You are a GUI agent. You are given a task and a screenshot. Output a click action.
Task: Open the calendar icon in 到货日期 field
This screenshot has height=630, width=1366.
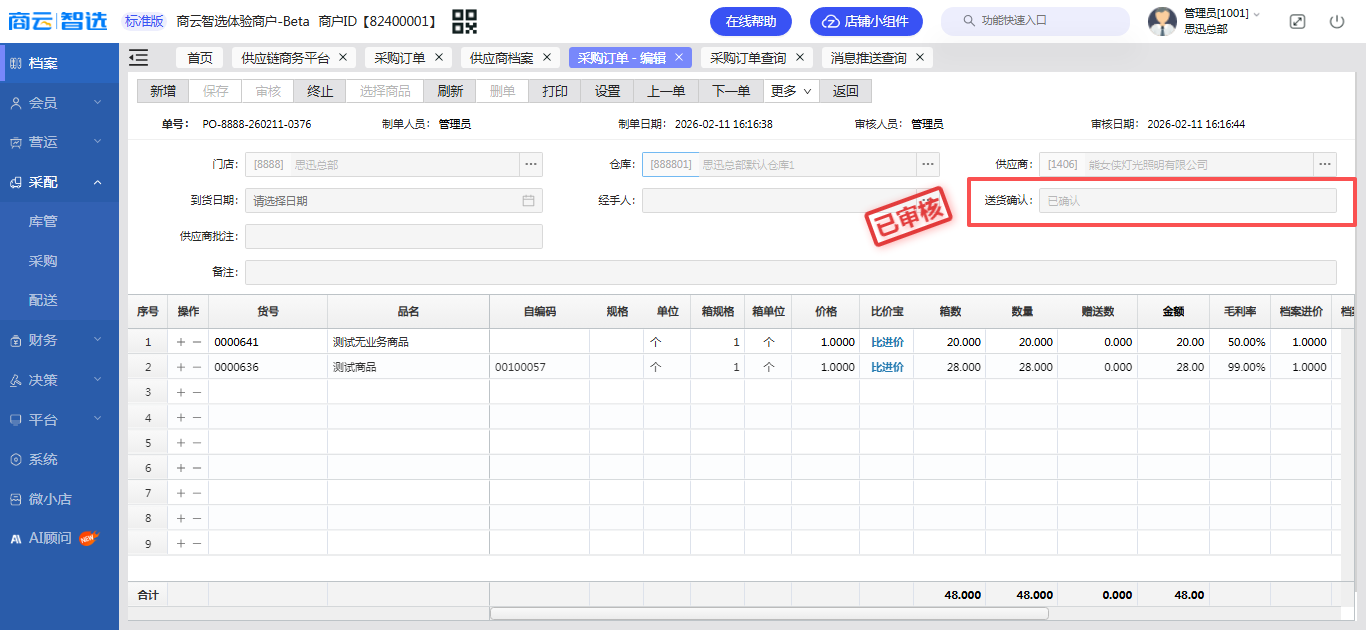tap(528, 200)
